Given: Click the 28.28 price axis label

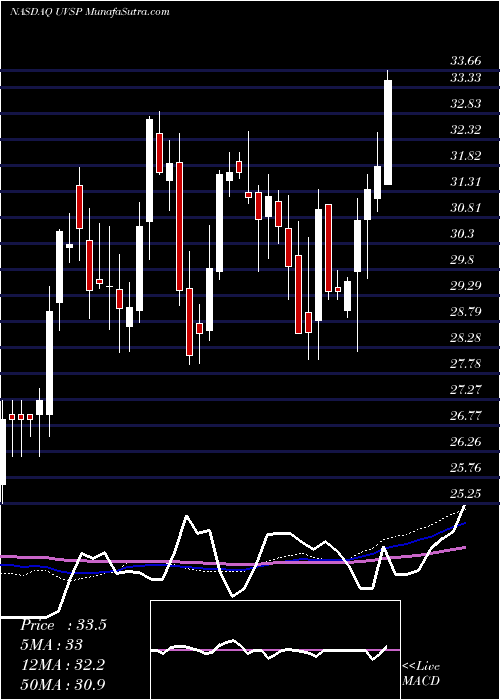Looking at the screenshot, I should (465, 337).
